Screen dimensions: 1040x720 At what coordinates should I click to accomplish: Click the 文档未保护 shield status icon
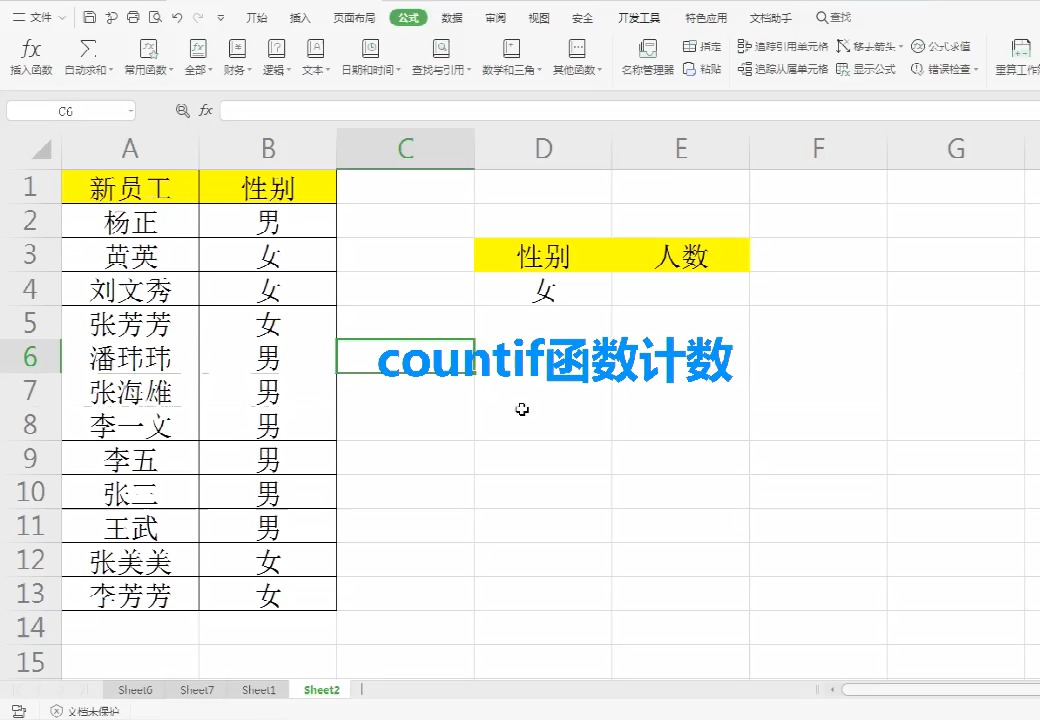tap(57, 711)
